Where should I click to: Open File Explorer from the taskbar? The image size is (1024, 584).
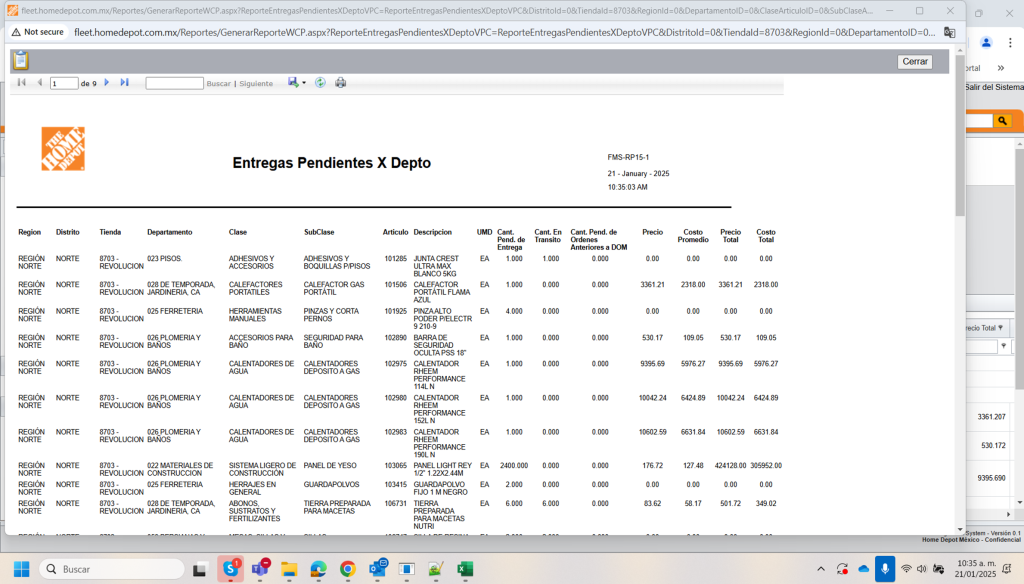(289, 570)
